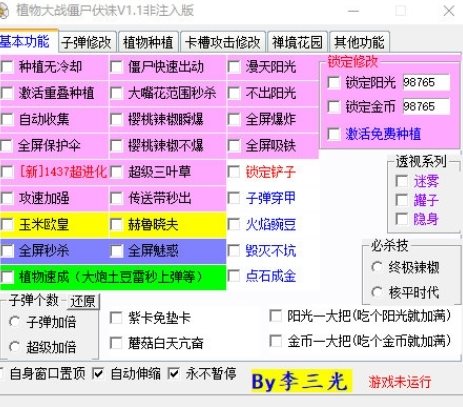The image size is (463, 407).
Task: Click the By 李三光 author label
Action: coord(301,381)
